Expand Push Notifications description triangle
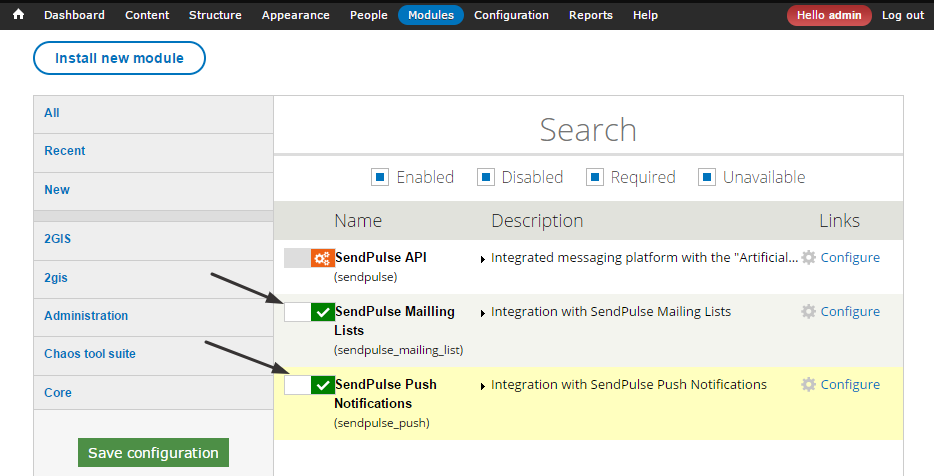The width and height of the screenshot is (934, 476). pyautogui.click(x=483, y=386)
